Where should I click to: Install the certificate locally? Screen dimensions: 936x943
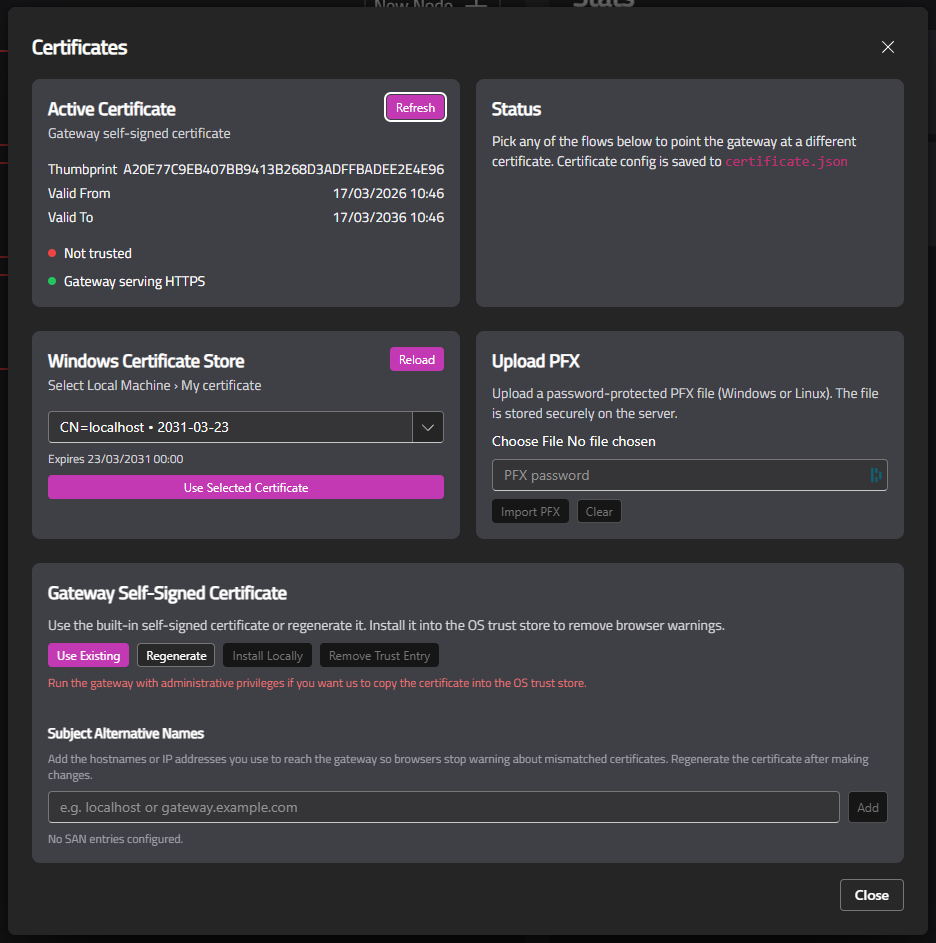(x=267, y=655)
